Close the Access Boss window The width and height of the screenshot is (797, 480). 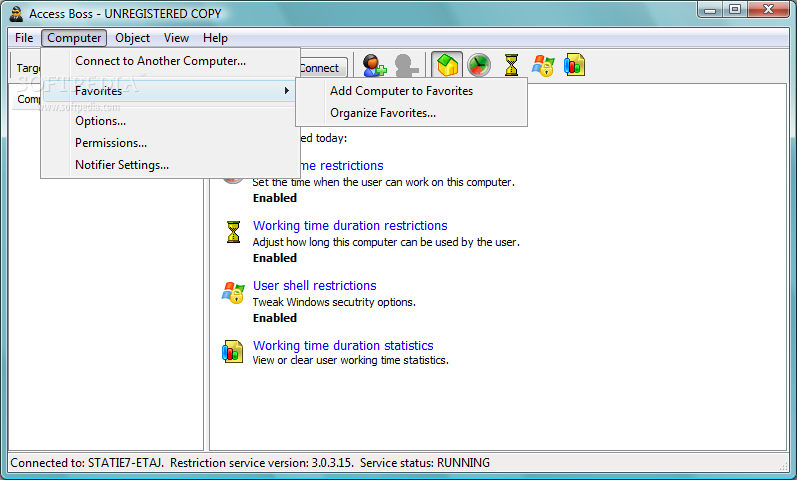point(769,10)
